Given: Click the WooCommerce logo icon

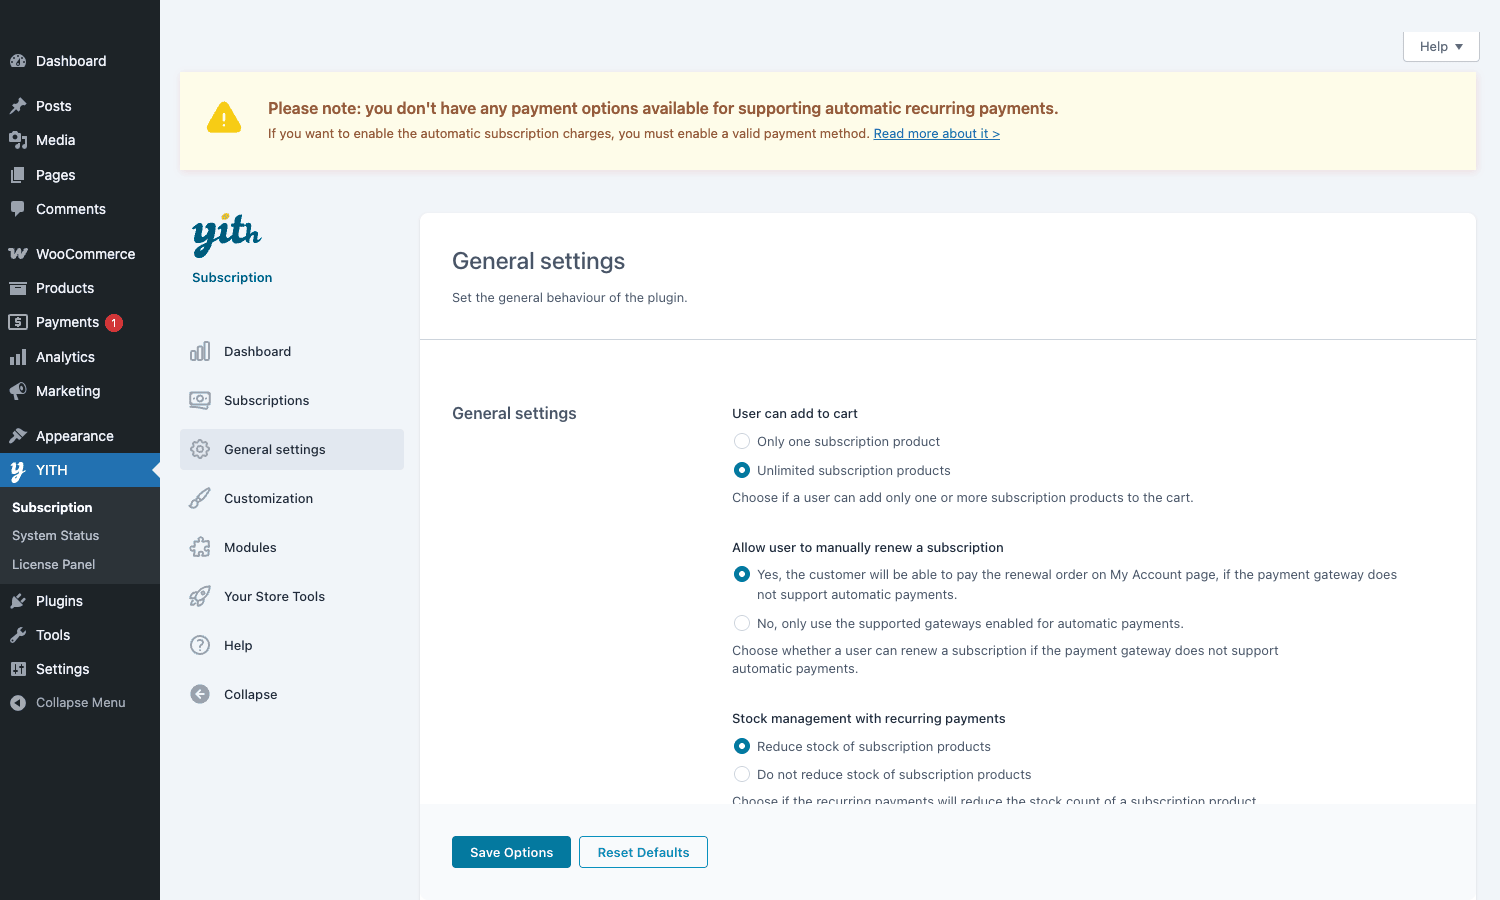Looking at the screenshot, I should [18, 254].
